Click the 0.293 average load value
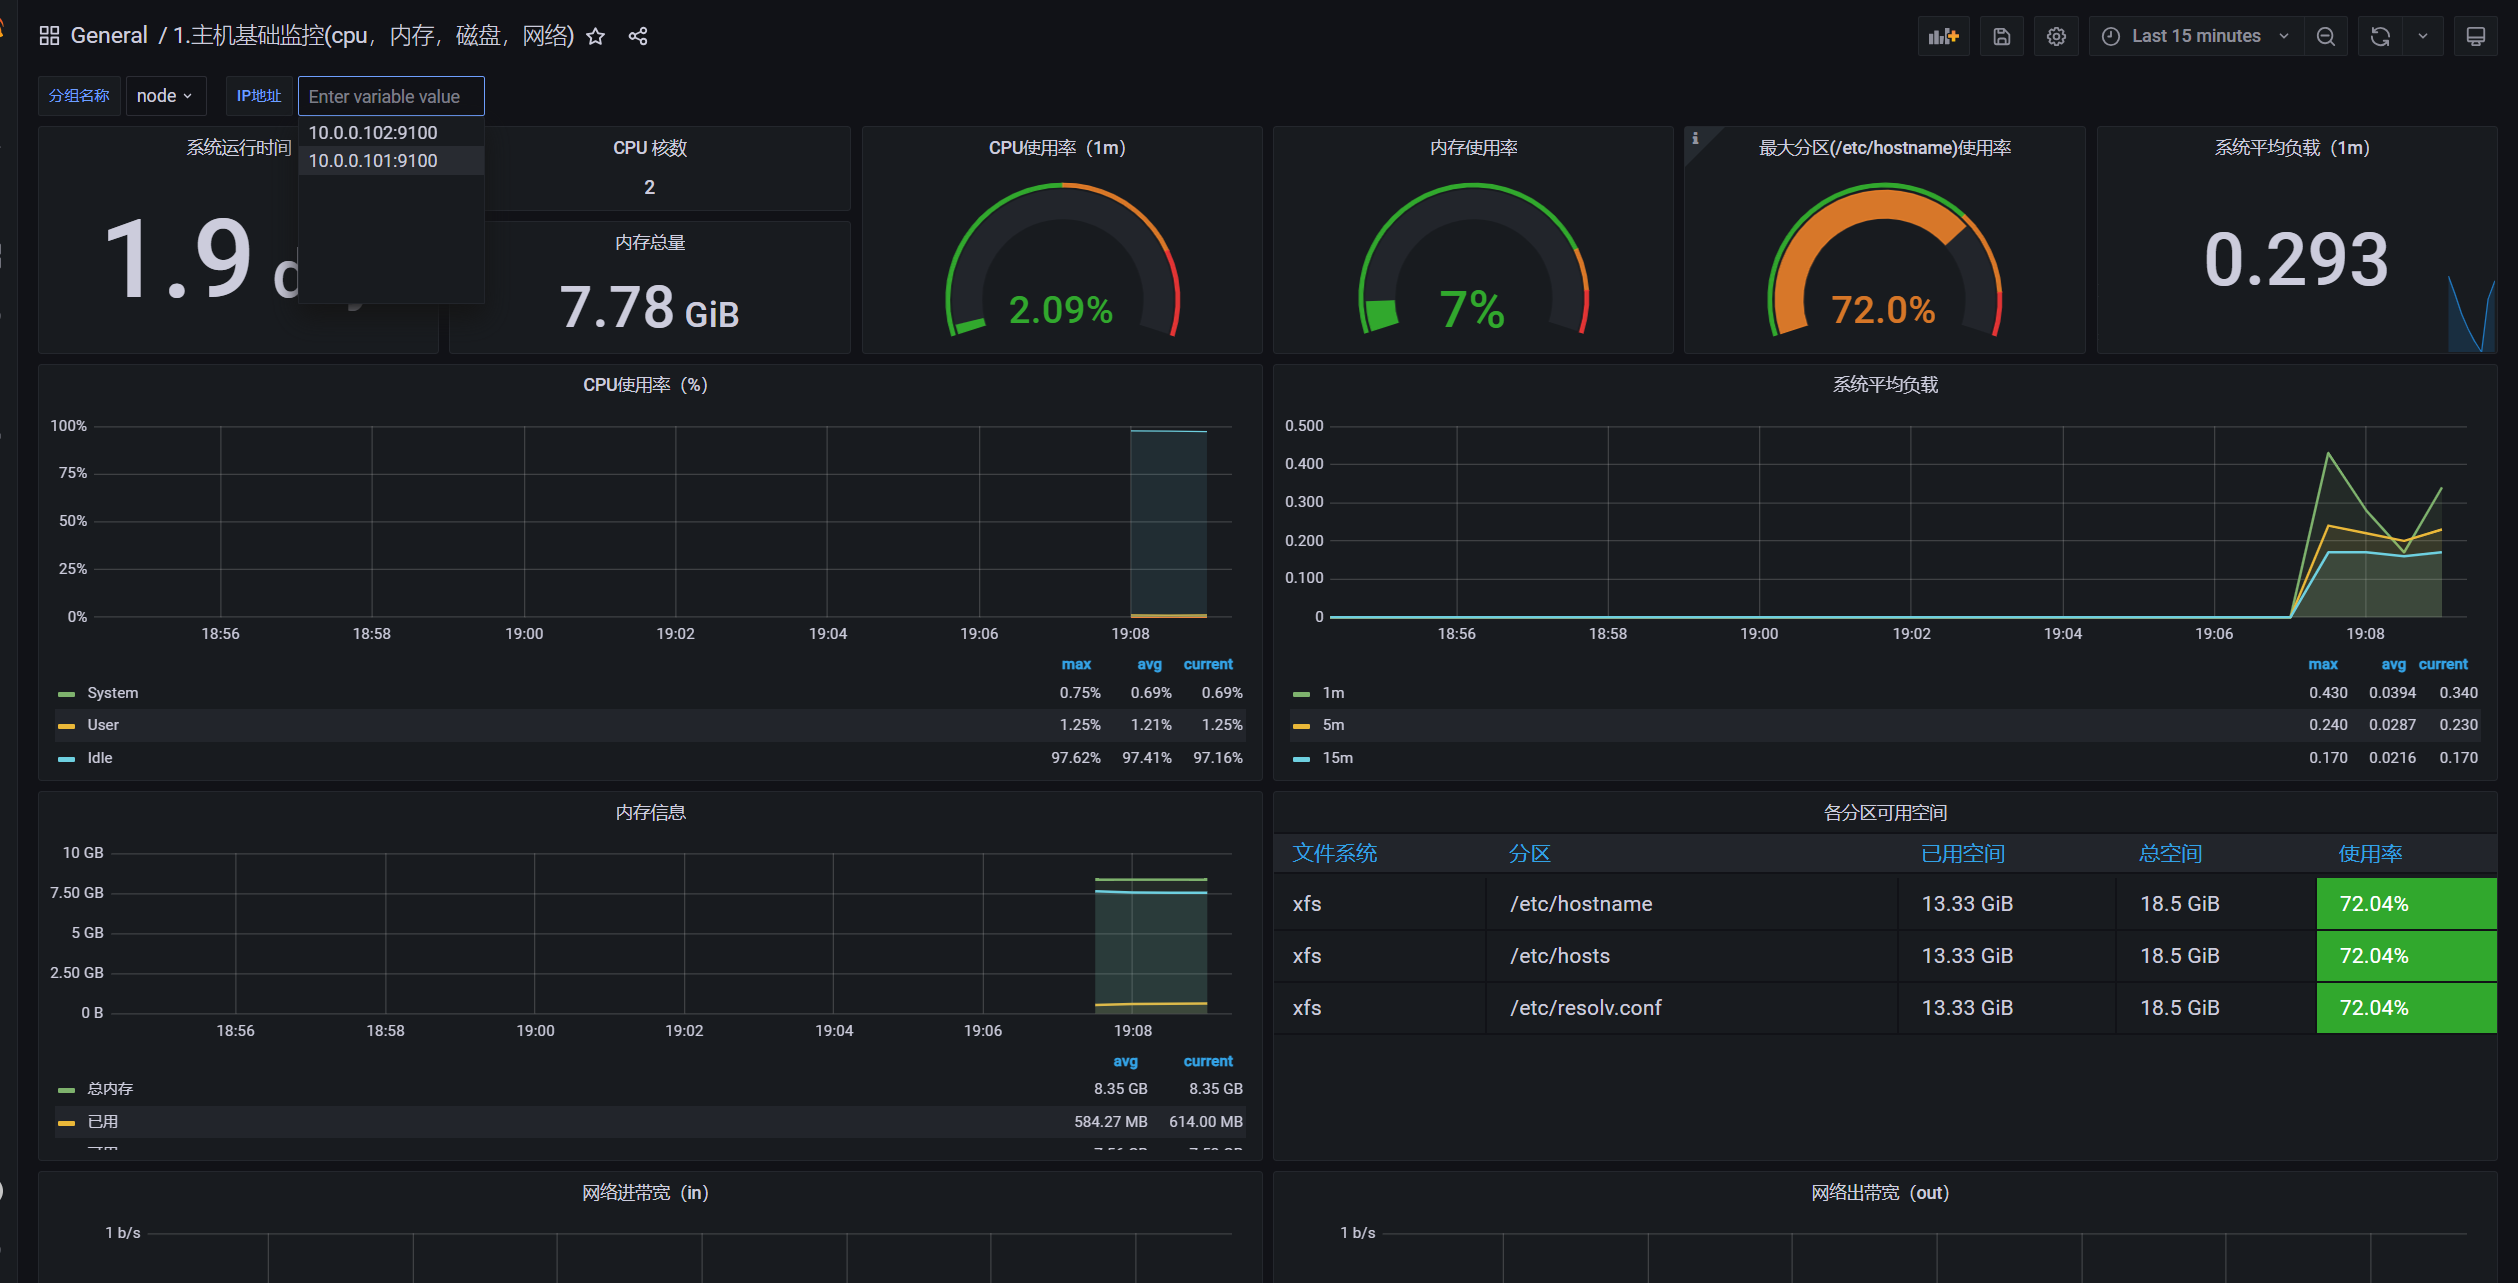This screenshot has height=1283, width=2518. 2296,259
